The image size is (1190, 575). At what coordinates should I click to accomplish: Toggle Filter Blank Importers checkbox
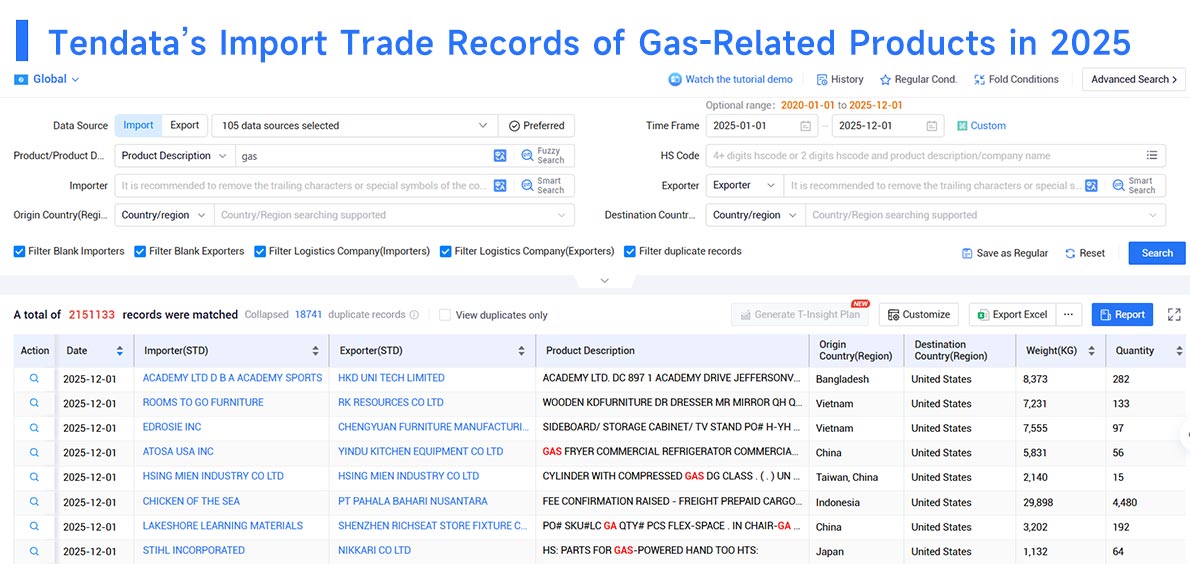coord(20,251)
